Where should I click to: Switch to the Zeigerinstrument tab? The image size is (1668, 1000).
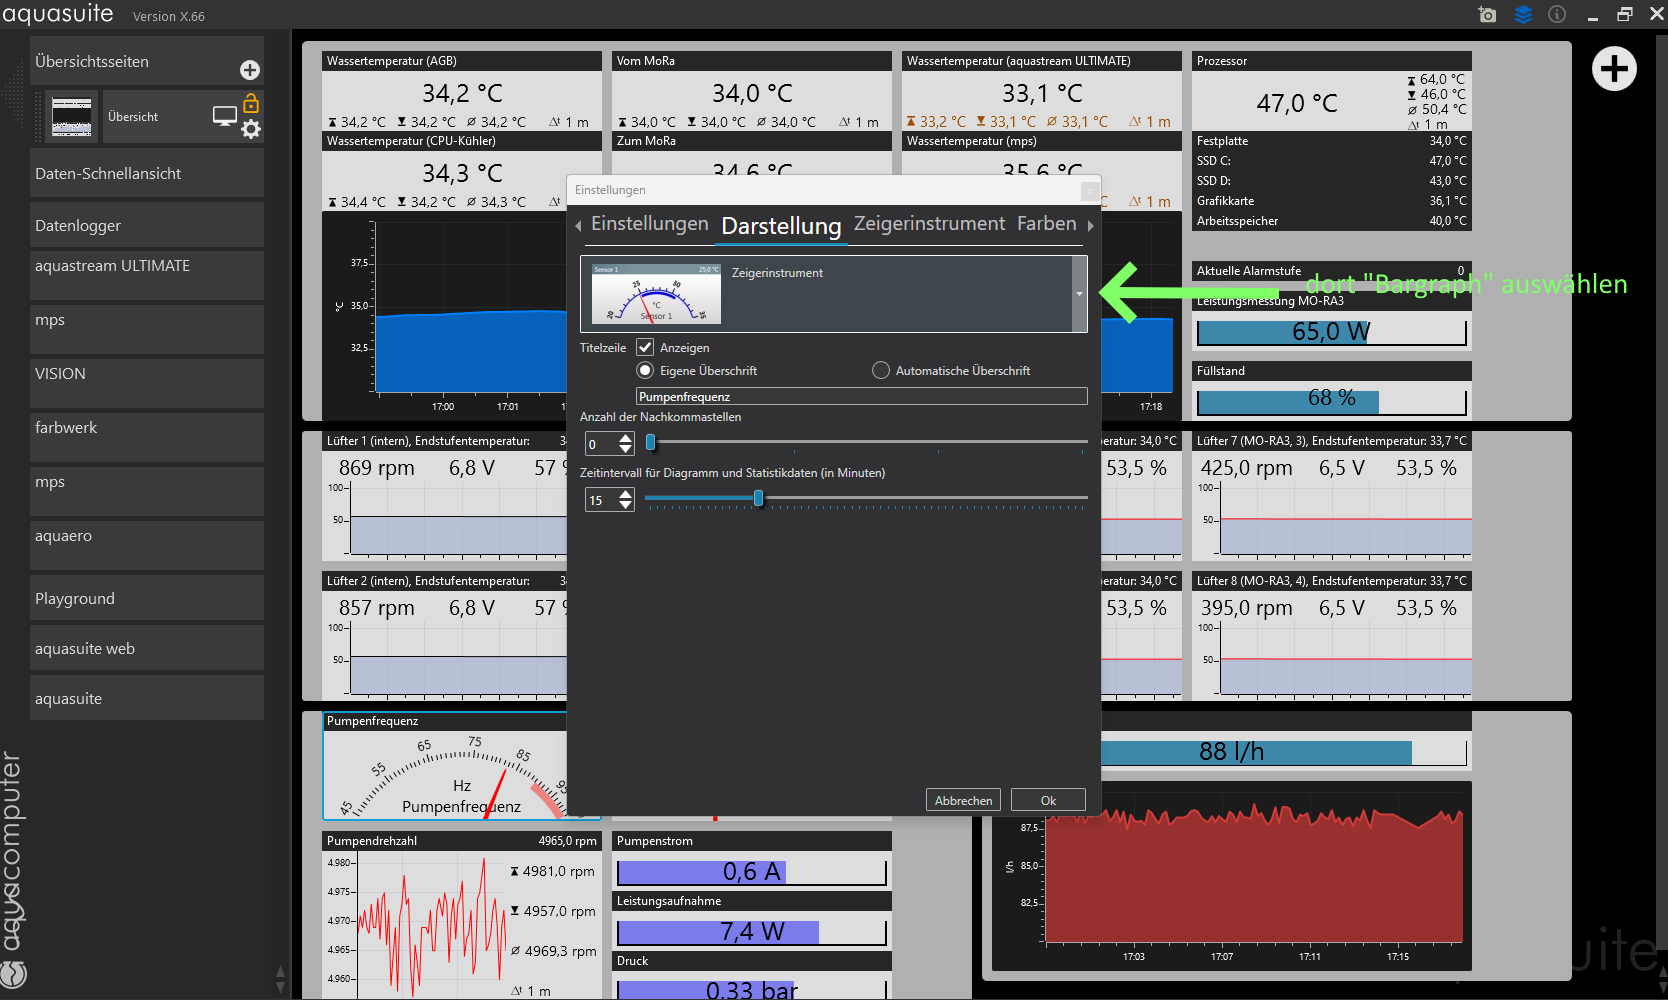tap(929, 224)
